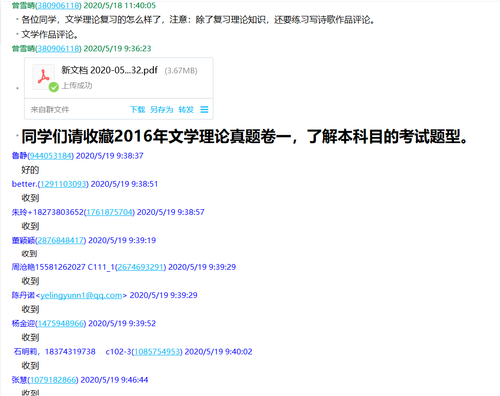
Task: Click file size text (3.67MB)
Action: [x=181, y=71]
